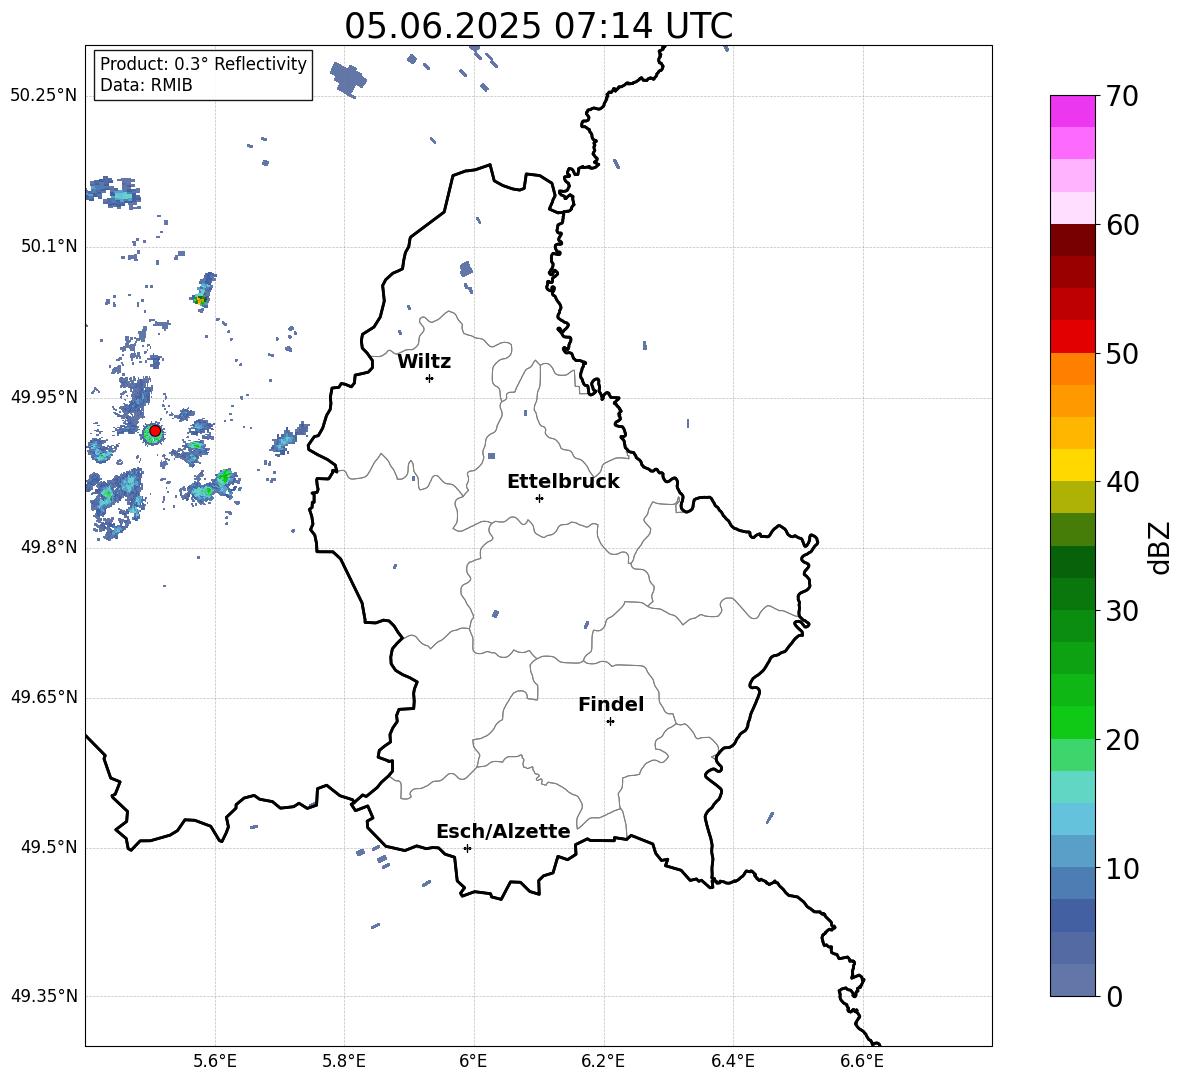The image size is (1184, 1081).
Task: Select the Wiltz station label
Action: pyautogui.click(x=424, y=362)
